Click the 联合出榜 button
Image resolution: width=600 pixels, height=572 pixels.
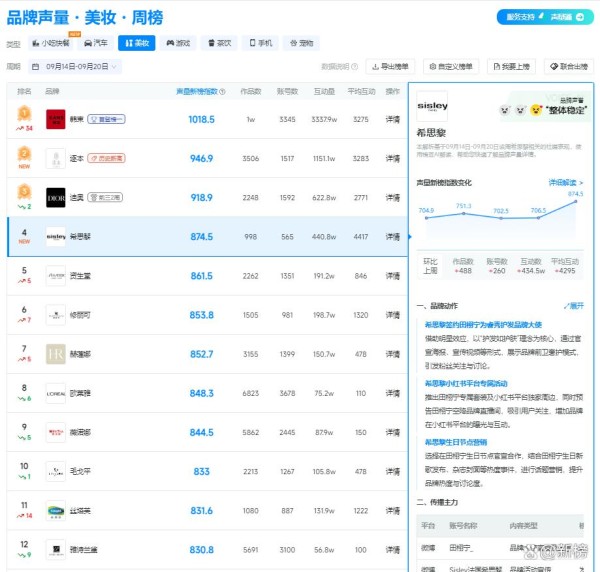click(x=569, y=67)
